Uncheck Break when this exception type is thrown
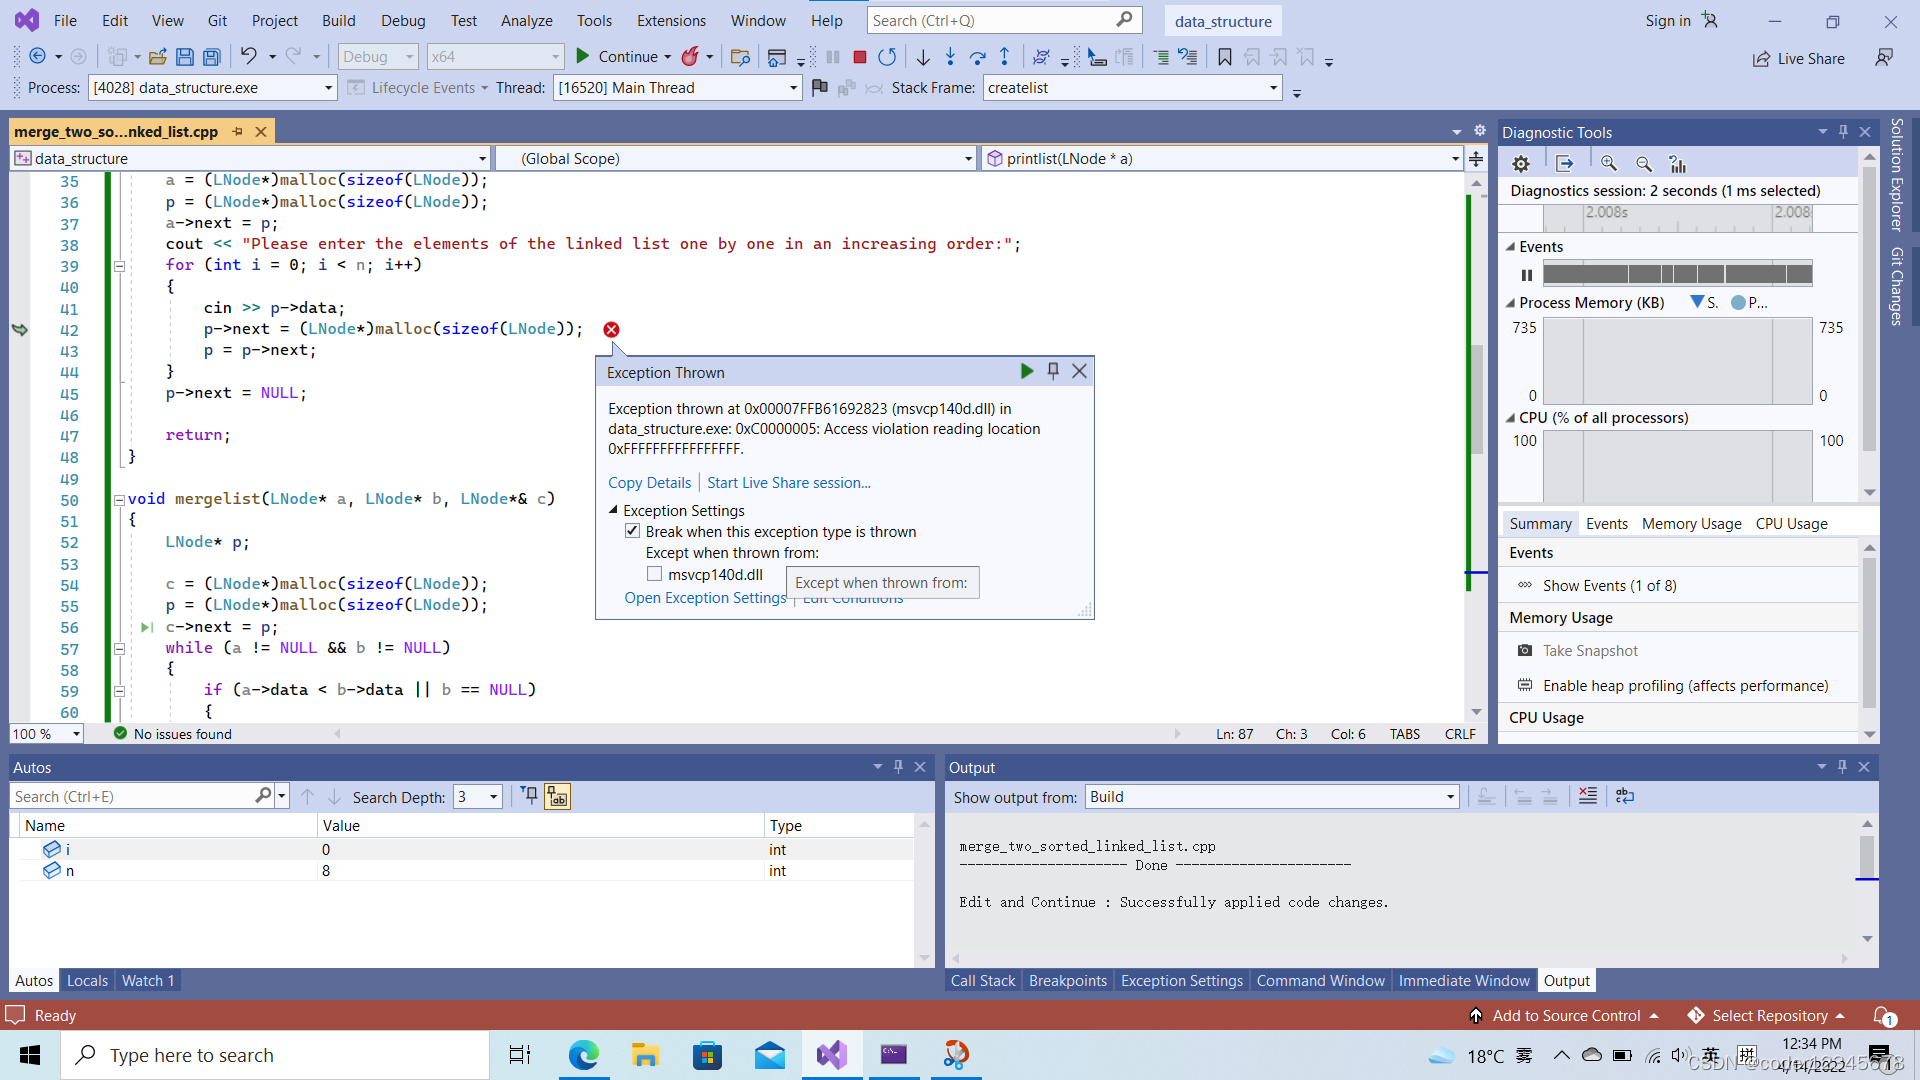The width and height of the screenshot is (1920, 1080). pos(632,531)
